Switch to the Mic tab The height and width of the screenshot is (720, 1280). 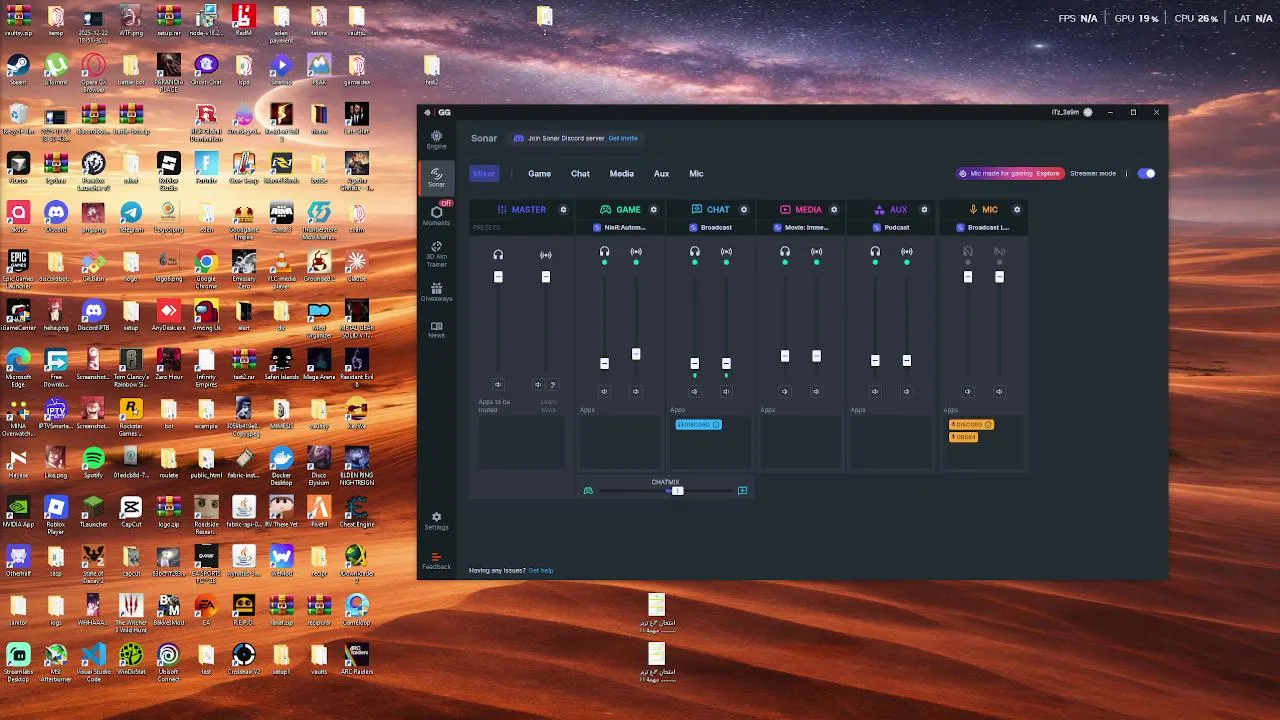[696, 174]
